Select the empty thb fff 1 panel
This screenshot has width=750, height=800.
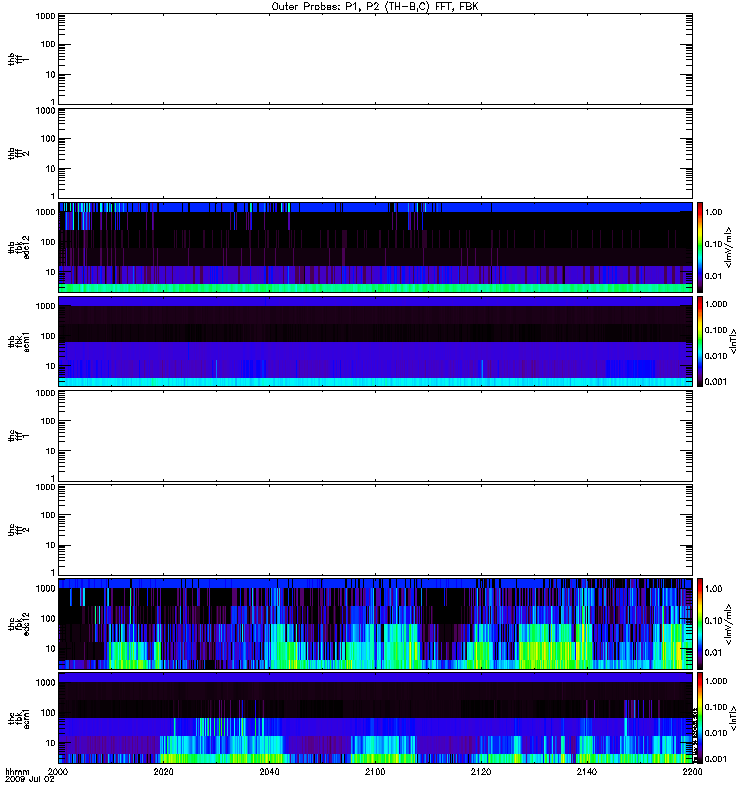(376, 59)
